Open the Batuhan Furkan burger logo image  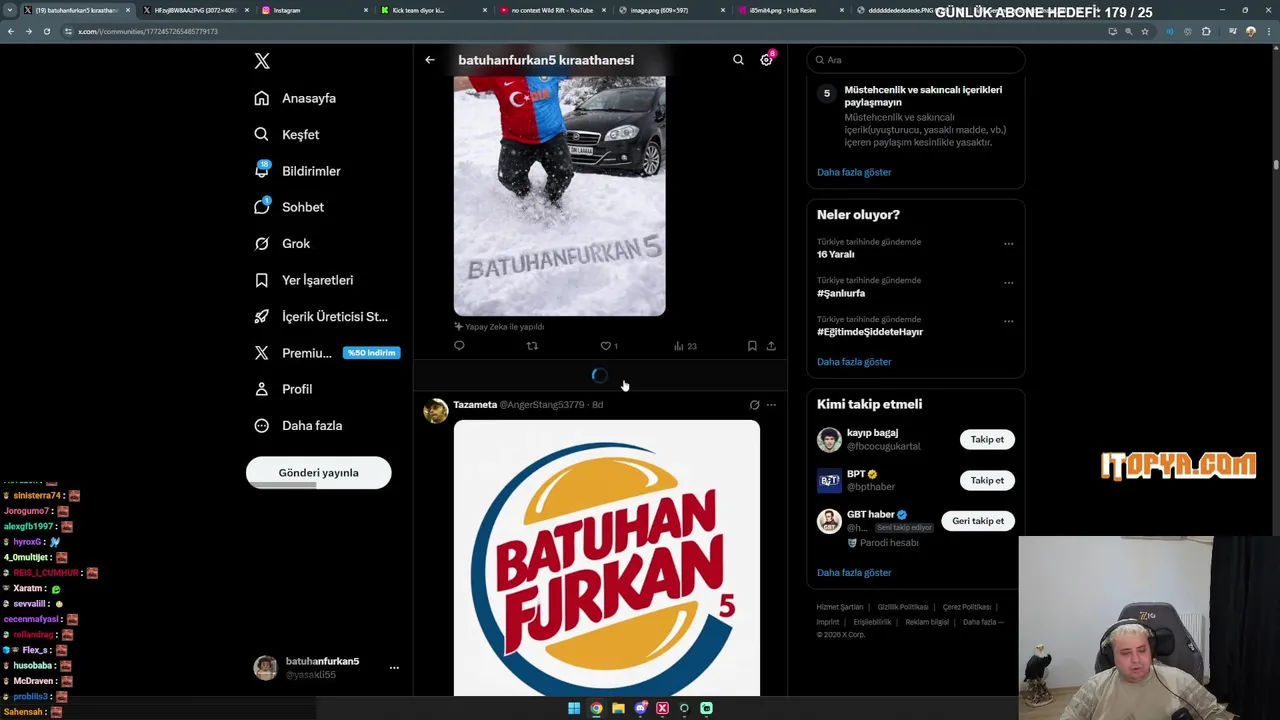607,558
